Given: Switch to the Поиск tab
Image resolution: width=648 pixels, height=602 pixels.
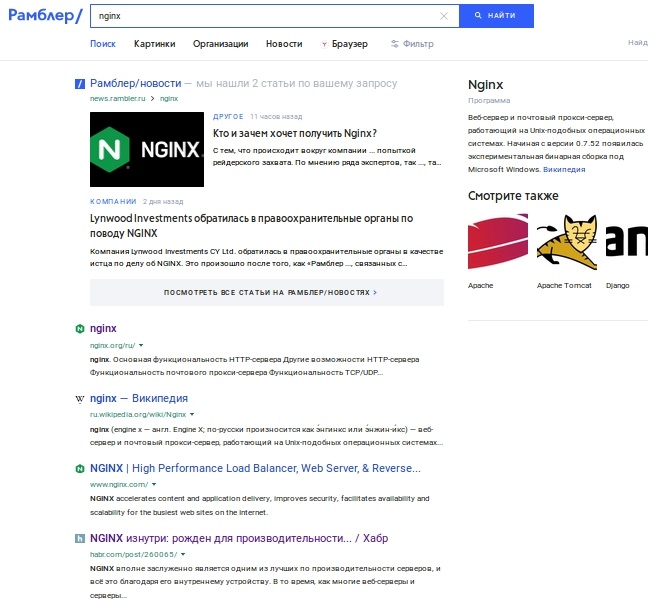Looking at the screenshot, I should point(103,44).
